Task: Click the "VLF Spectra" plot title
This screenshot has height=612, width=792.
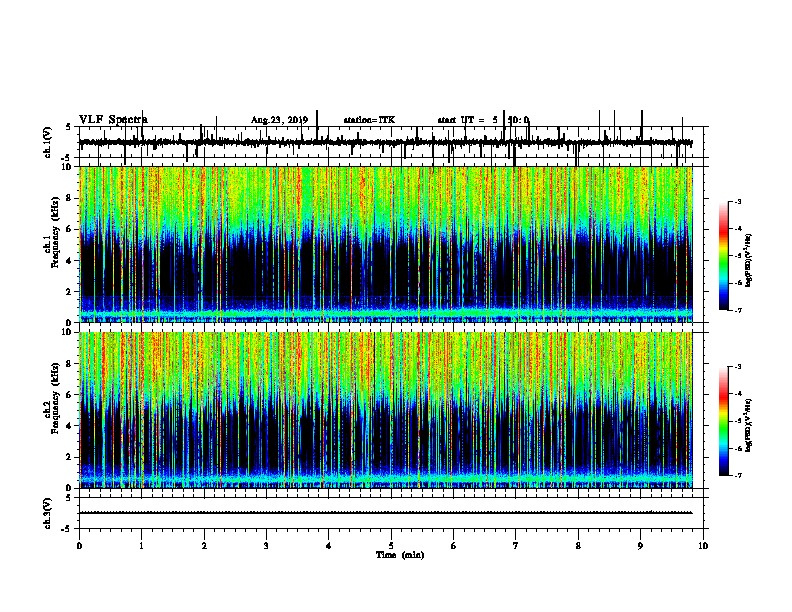Action: click(x=113, y=120)
